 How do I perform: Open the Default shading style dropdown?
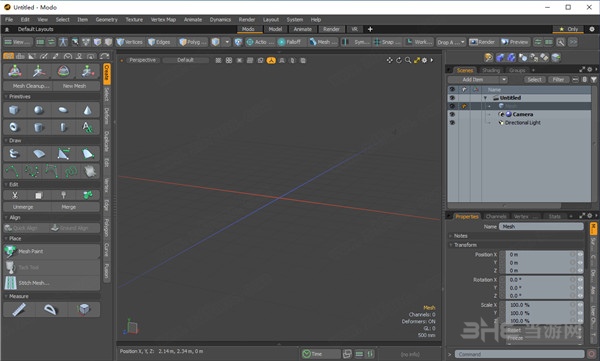[186, 60]
